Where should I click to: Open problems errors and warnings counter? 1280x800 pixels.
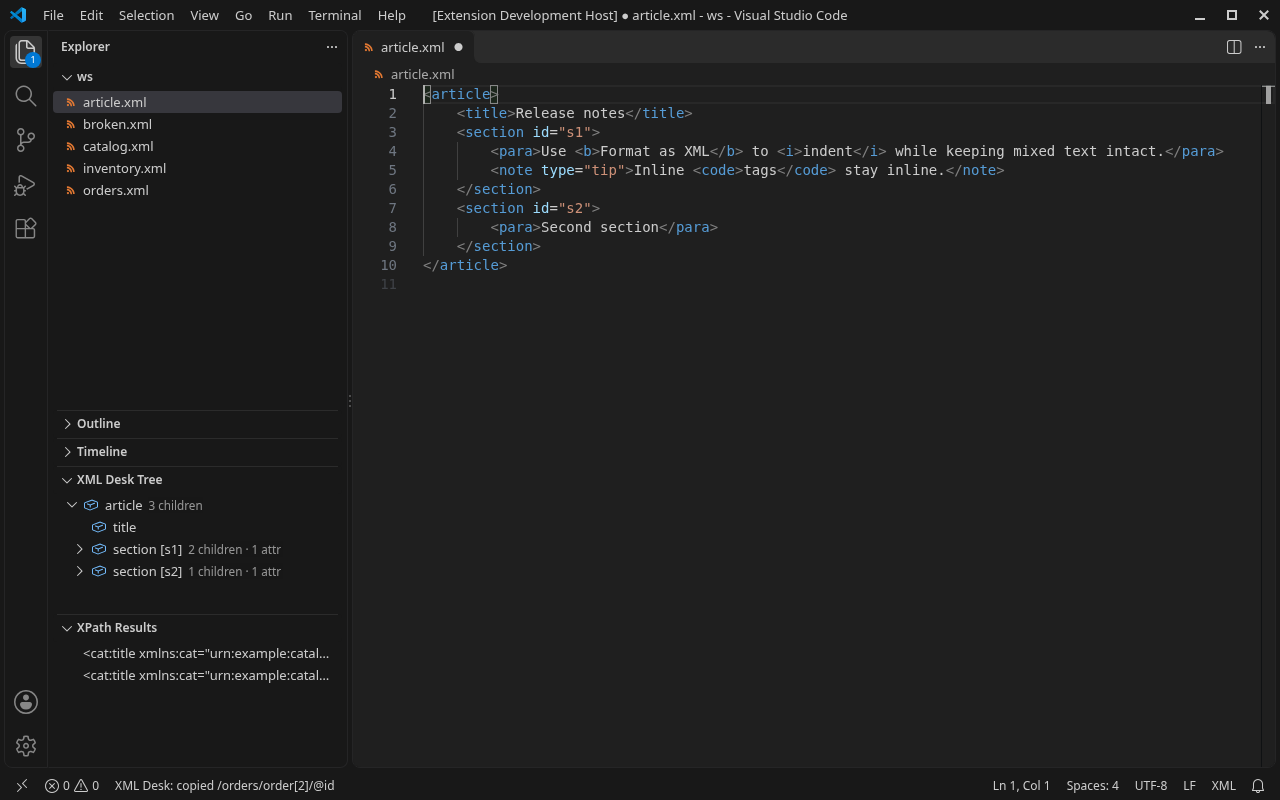[x=72, y=786]
